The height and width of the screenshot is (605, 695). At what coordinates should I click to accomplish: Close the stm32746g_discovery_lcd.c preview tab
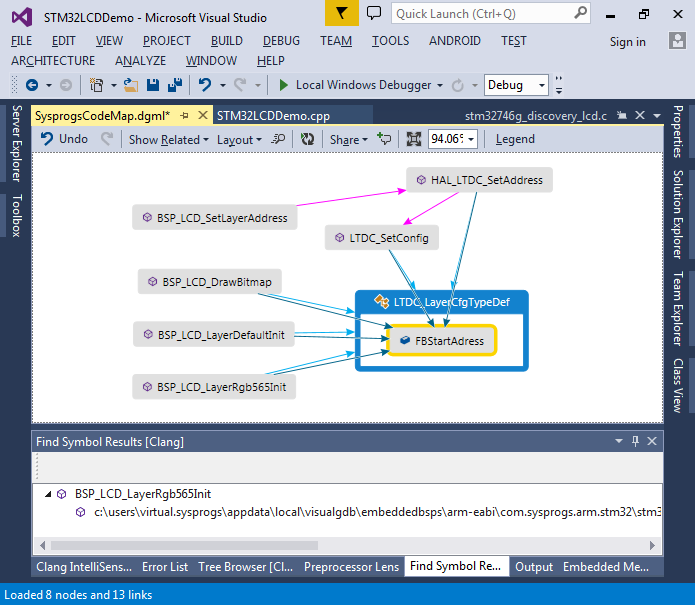click(x=640, y=115)
